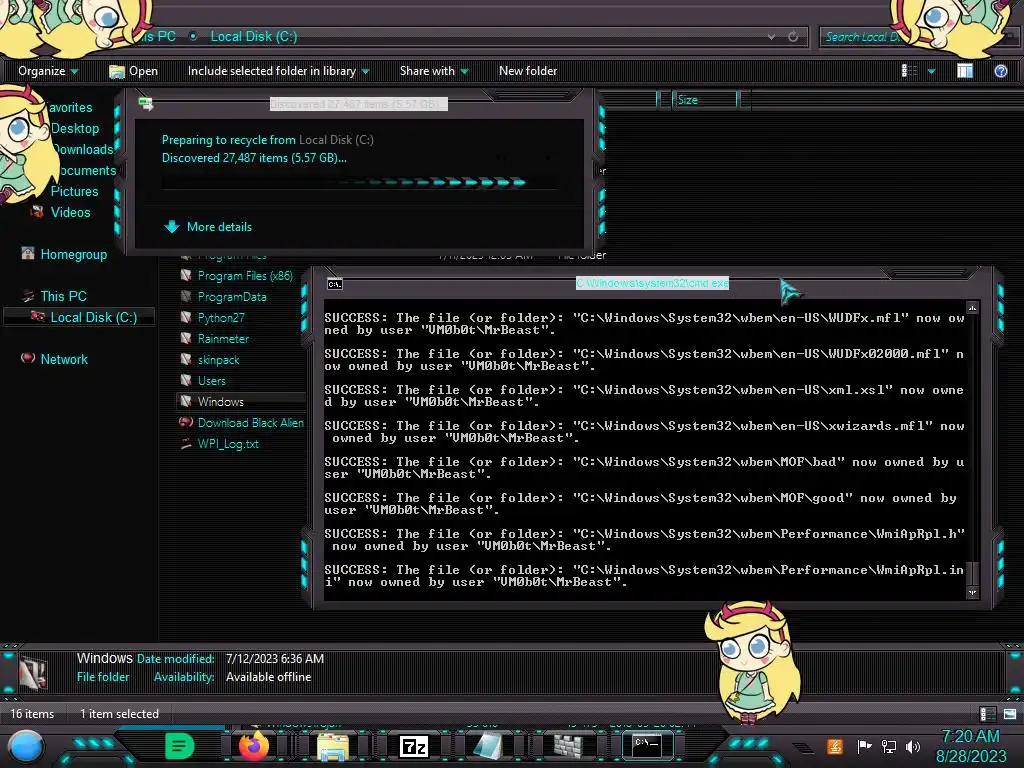This screenshot has height=768, width=1024.
Task: Click the Windows folder thumbnail in details pane
Action: point(33,672)
